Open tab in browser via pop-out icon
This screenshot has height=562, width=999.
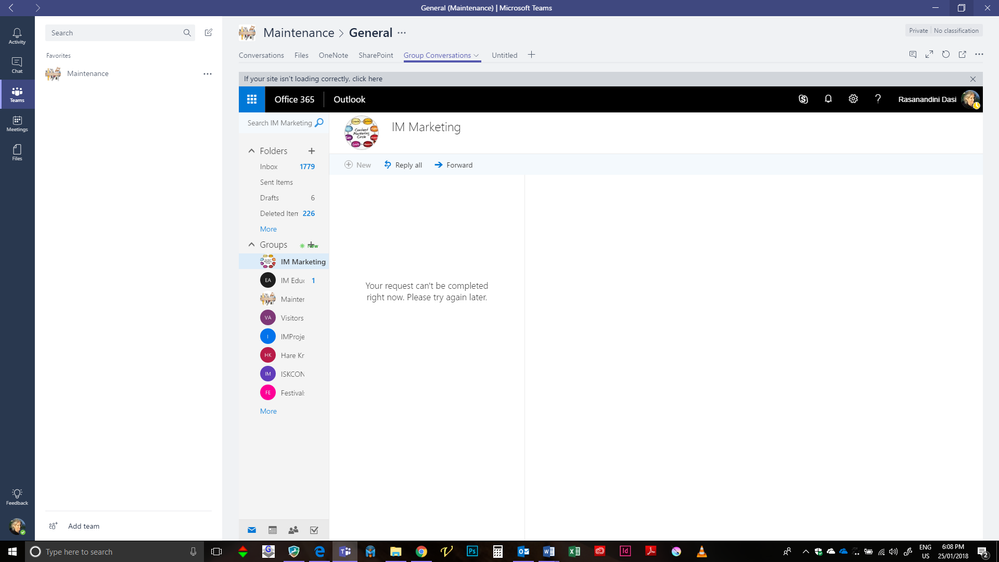point(962,55)
